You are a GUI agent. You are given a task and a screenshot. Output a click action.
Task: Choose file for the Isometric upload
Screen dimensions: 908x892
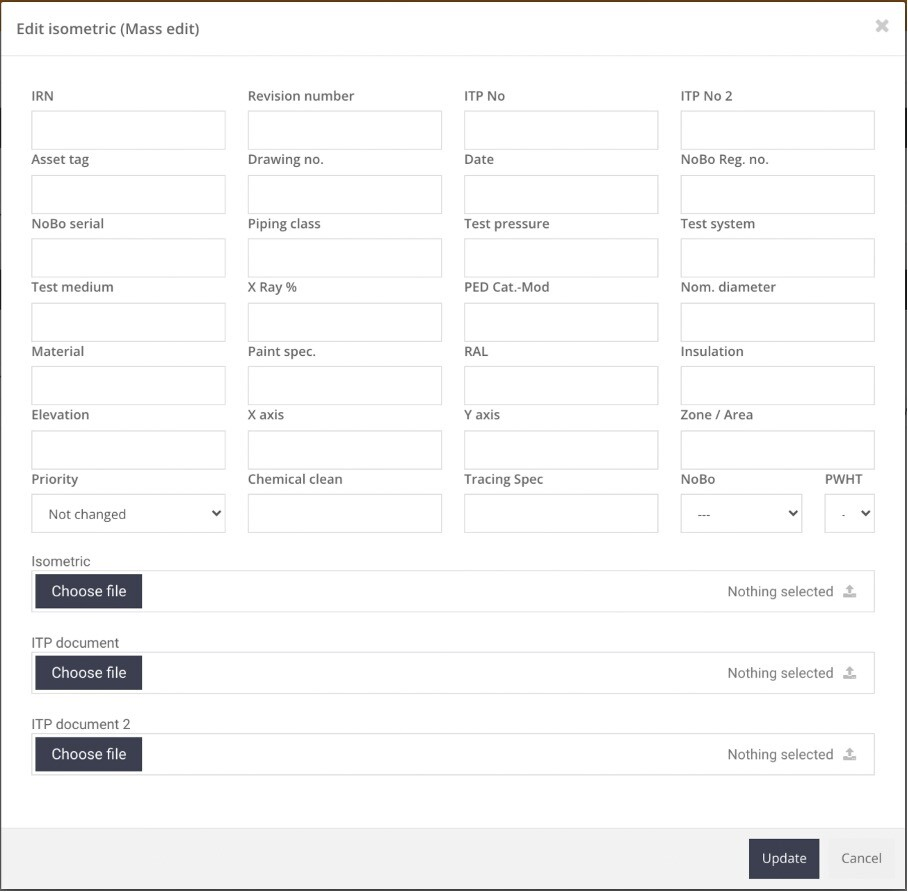[89, 591]
